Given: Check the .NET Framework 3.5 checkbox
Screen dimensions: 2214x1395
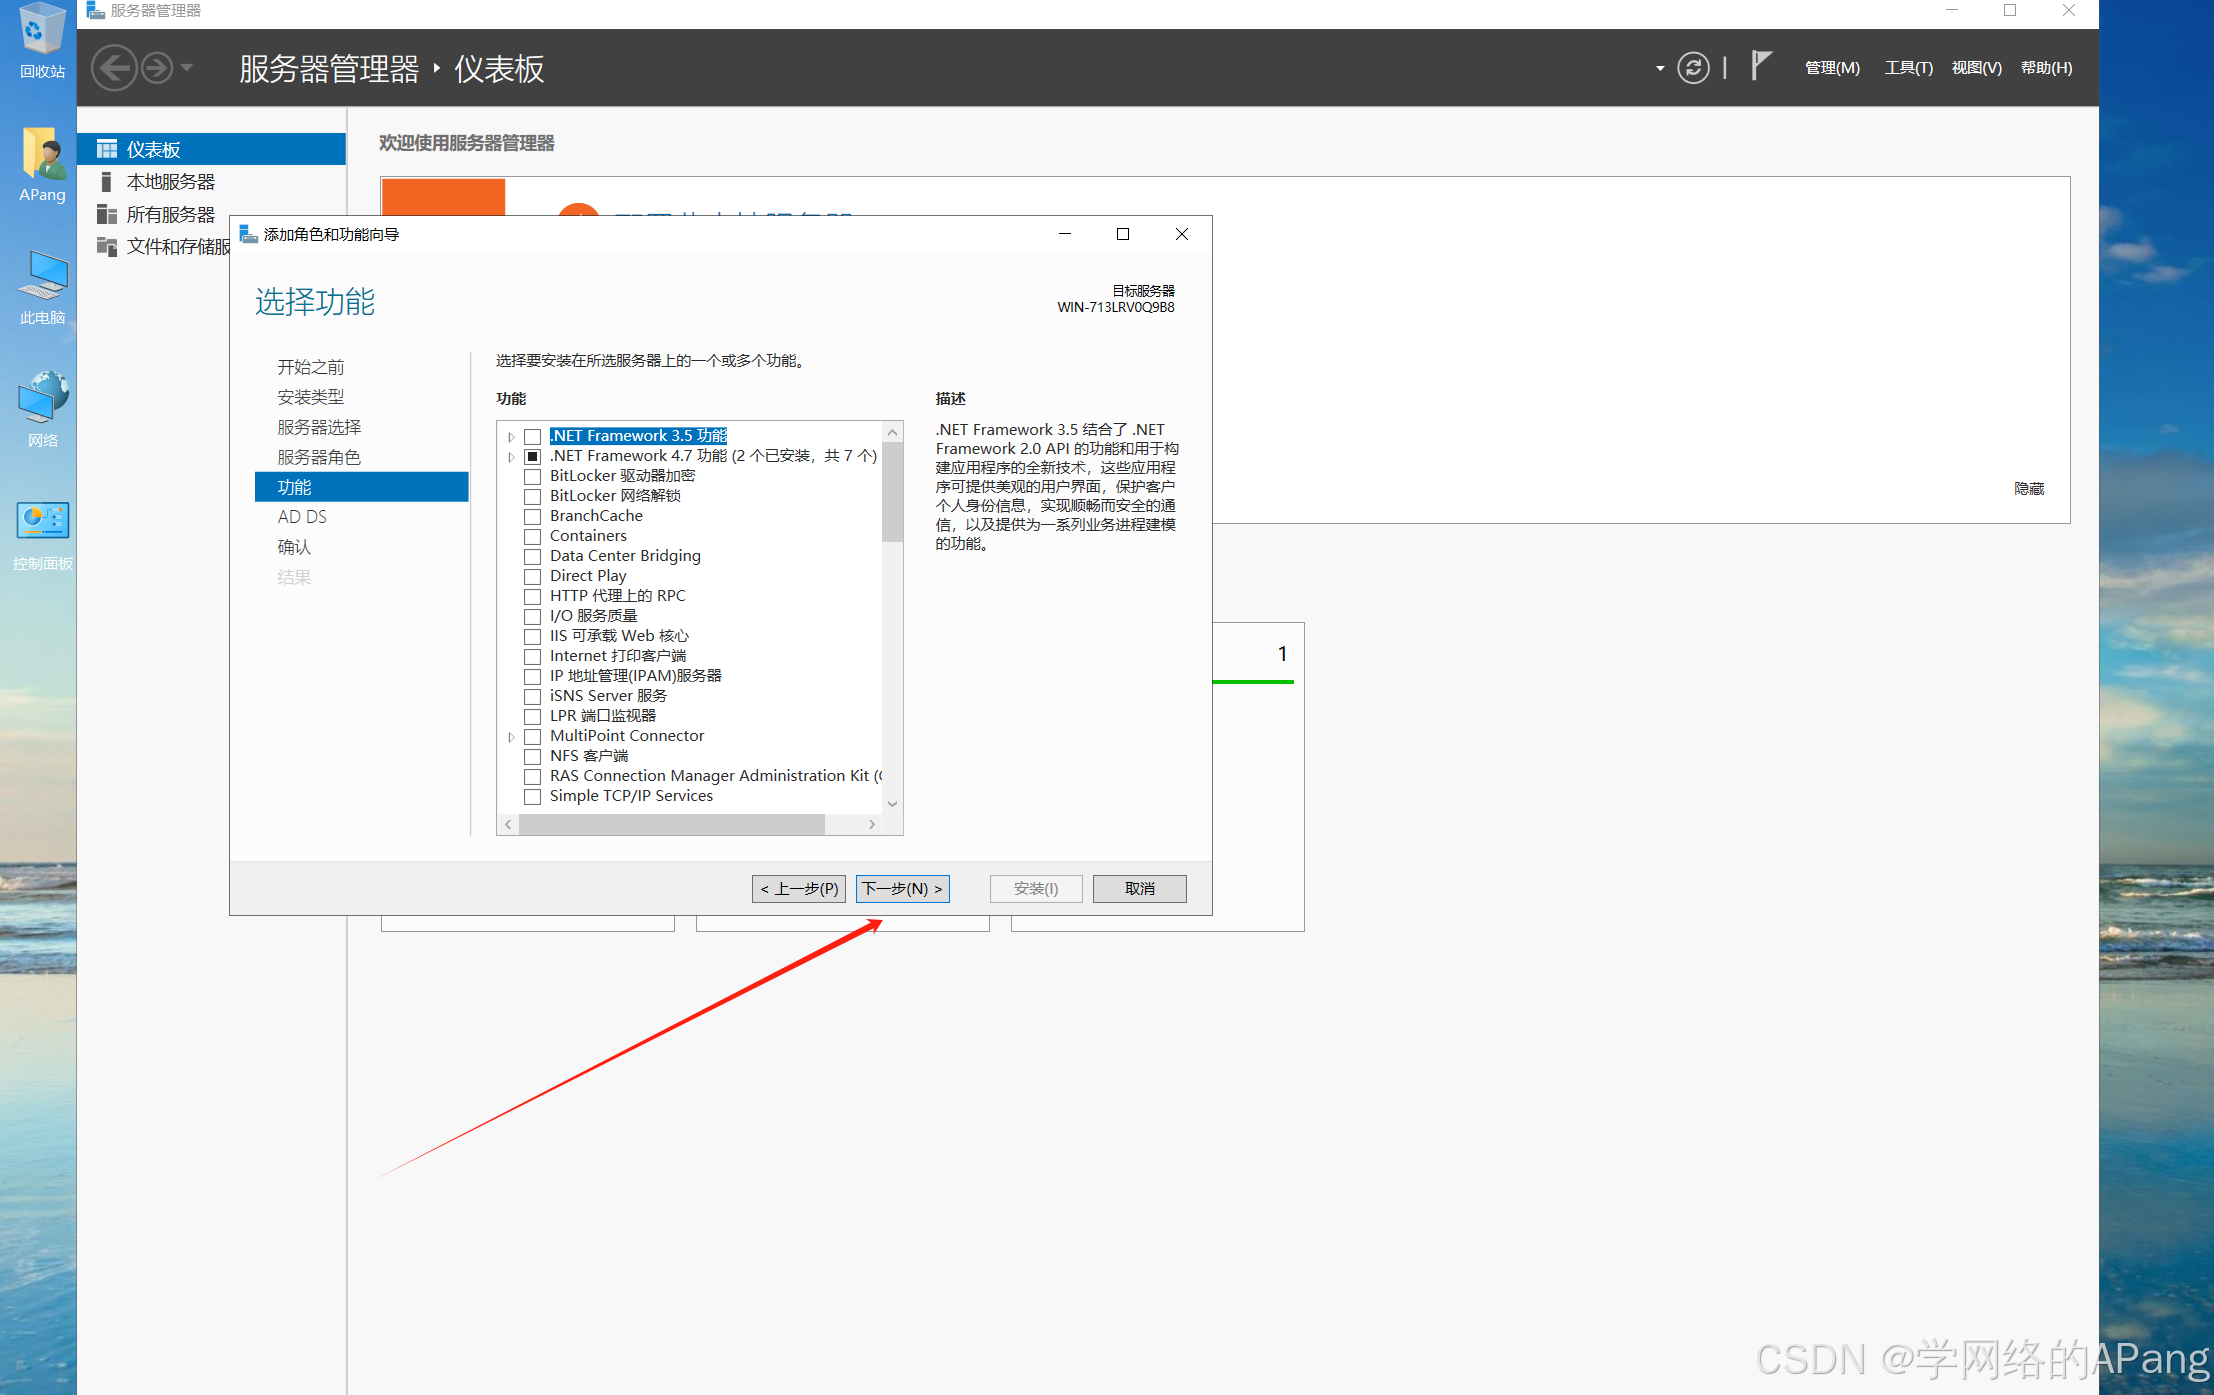Looking at the screenshot, I should pos(533,437).
